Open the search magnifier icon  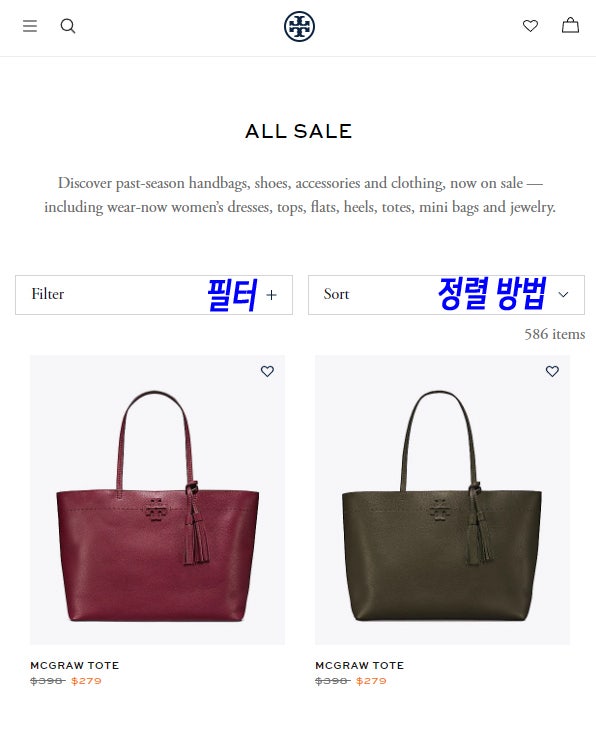click(68, 26)
